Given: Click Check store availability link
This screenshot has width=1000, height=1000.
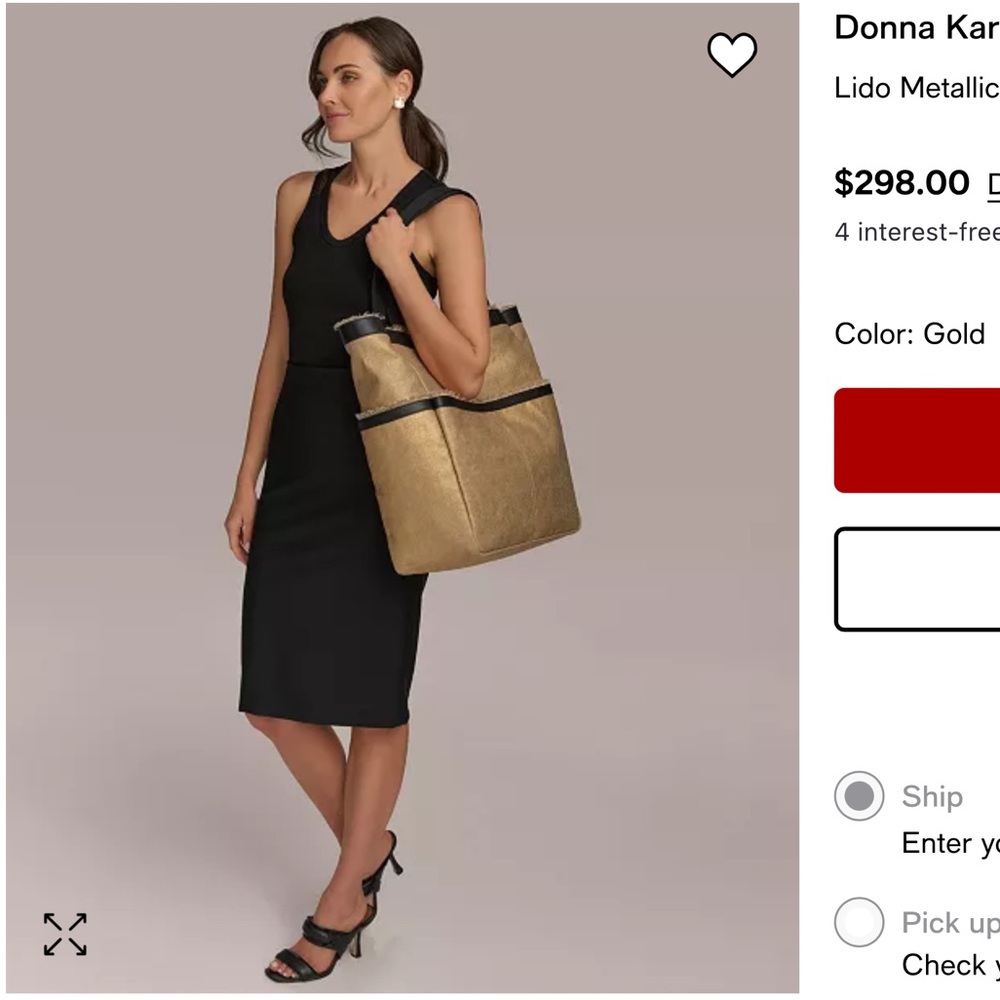Looking at the screenshot, I should [x=948, y=966].
